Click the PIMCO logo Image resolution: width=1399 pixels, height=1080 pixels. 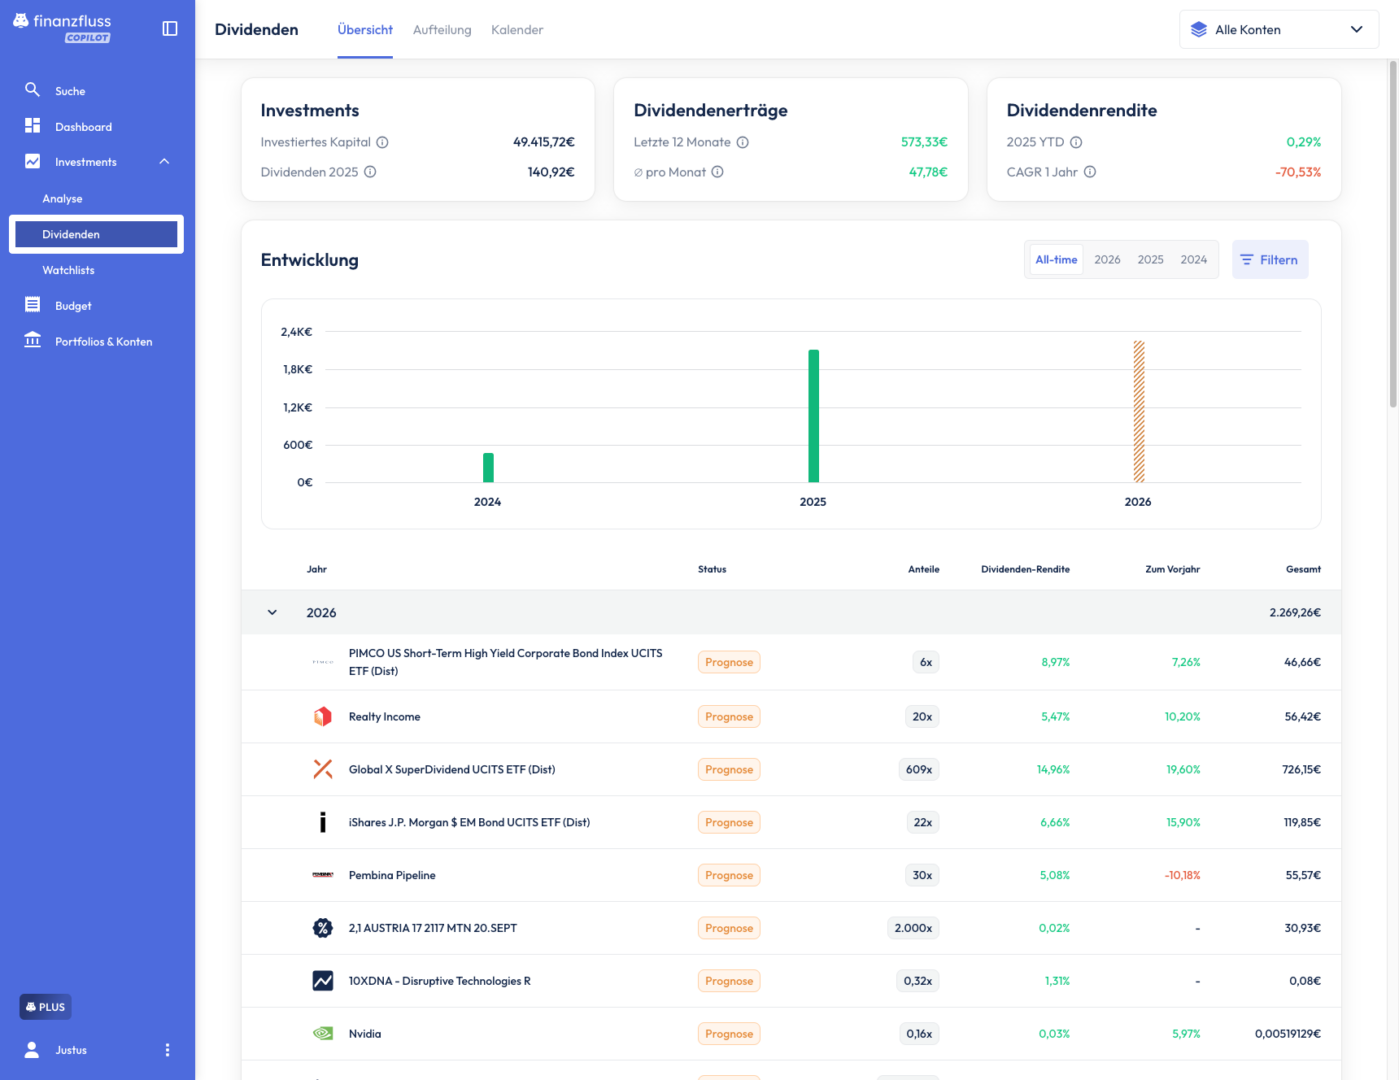point(322,662)
